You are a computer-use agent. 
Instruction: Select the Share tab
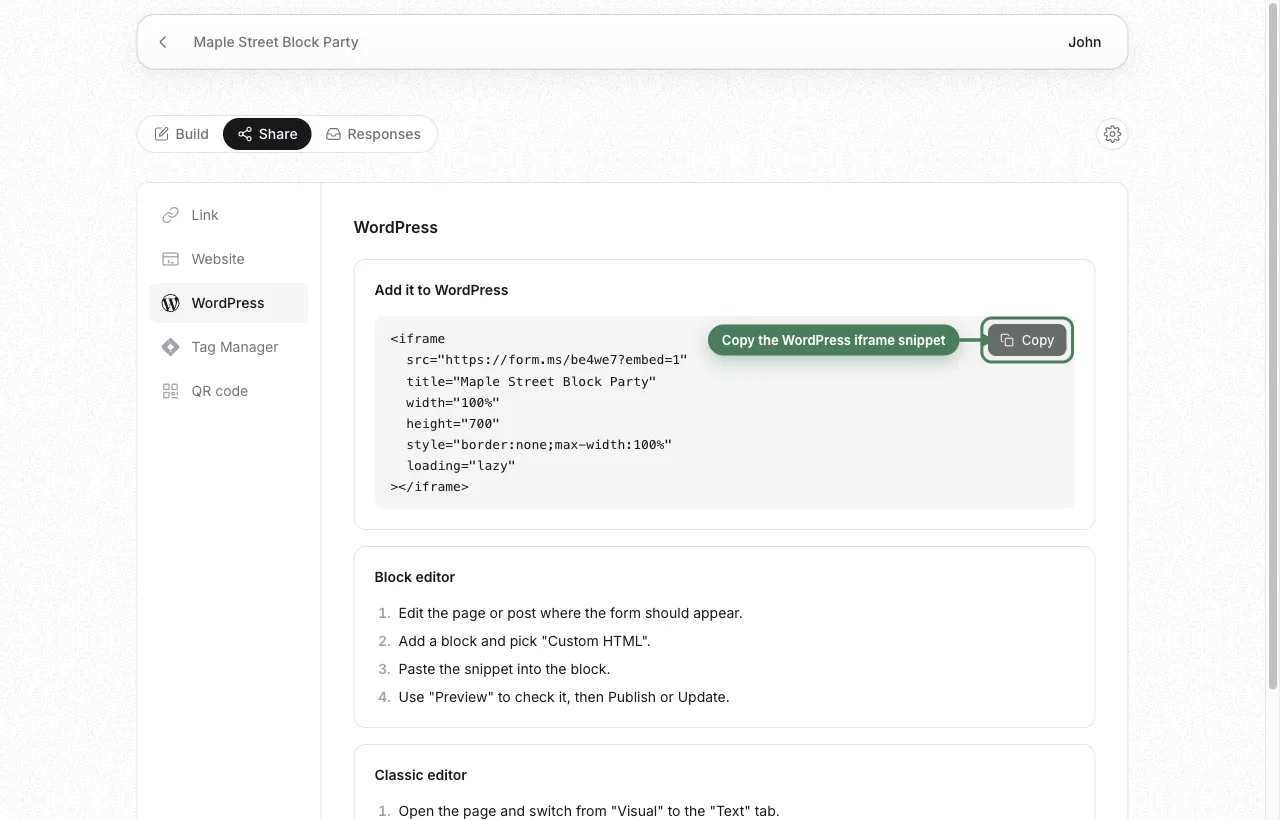pos(267,134)
